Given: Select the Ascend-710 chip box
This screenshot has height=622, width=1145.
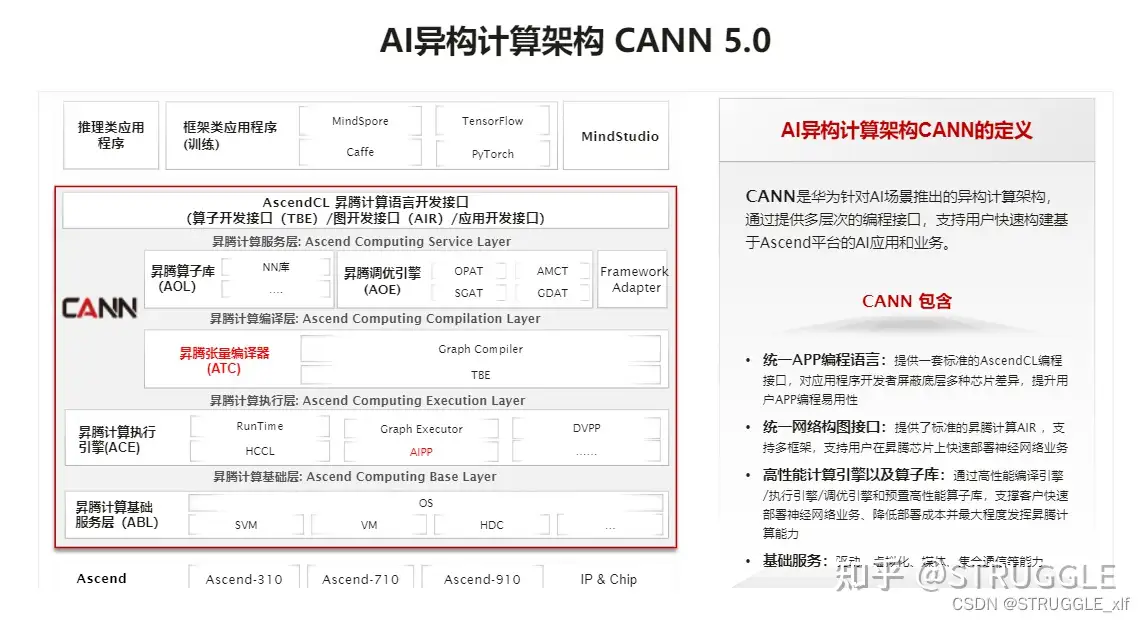Looking at the screenshot, I should coord(361,579).
